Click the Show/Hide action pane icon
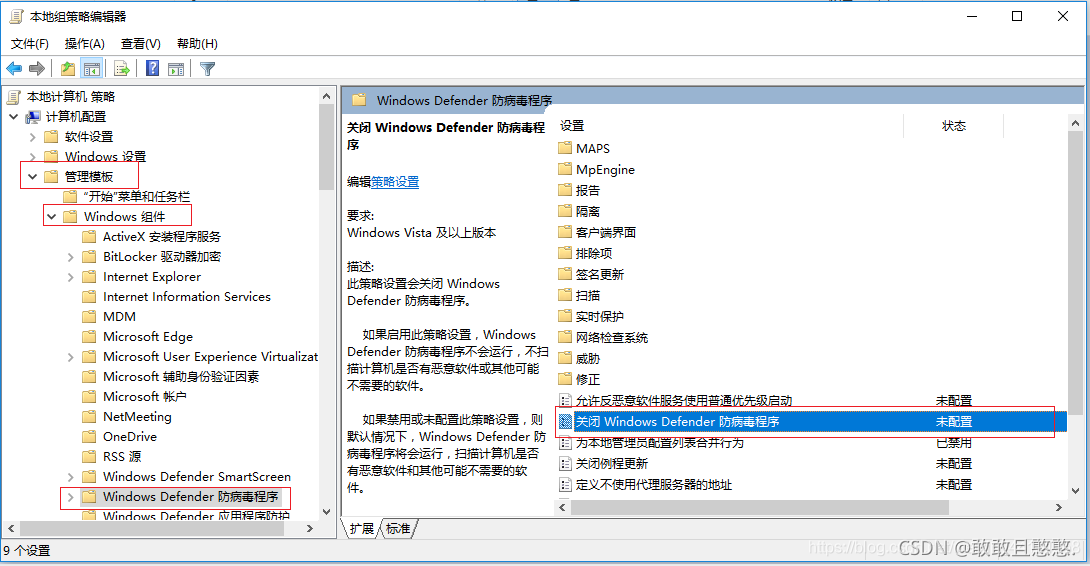This screenshot has width=1090, height=566. click(177, 68)
